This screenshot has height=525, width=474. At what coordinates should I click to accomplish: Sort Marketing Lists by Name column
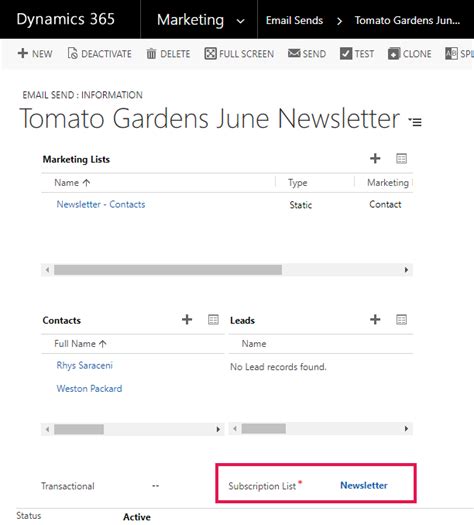tap(72, 182)
